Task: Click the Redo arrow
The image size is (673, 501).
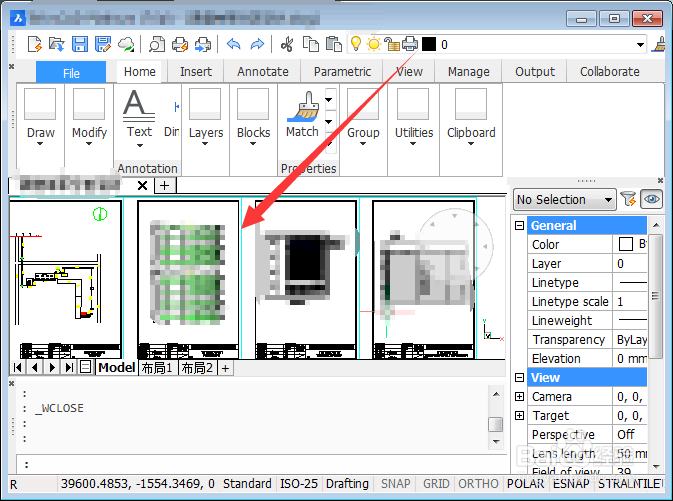Action: 257,44
